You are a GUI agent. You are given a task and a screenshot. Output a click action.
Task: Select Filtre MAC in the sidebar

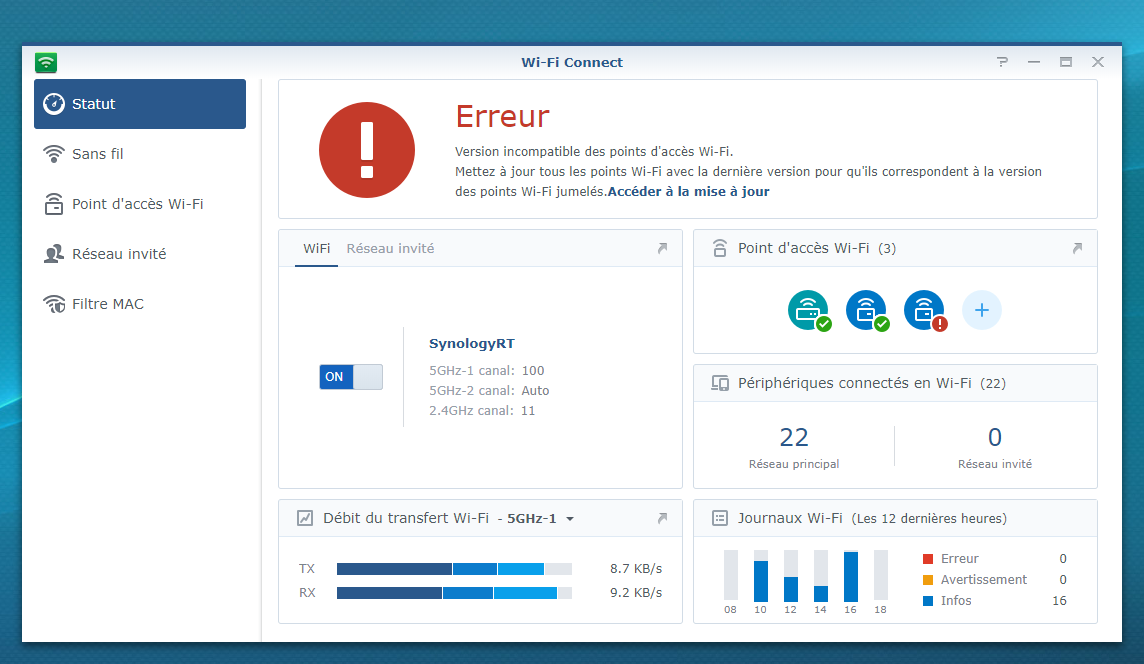[139, 304]
